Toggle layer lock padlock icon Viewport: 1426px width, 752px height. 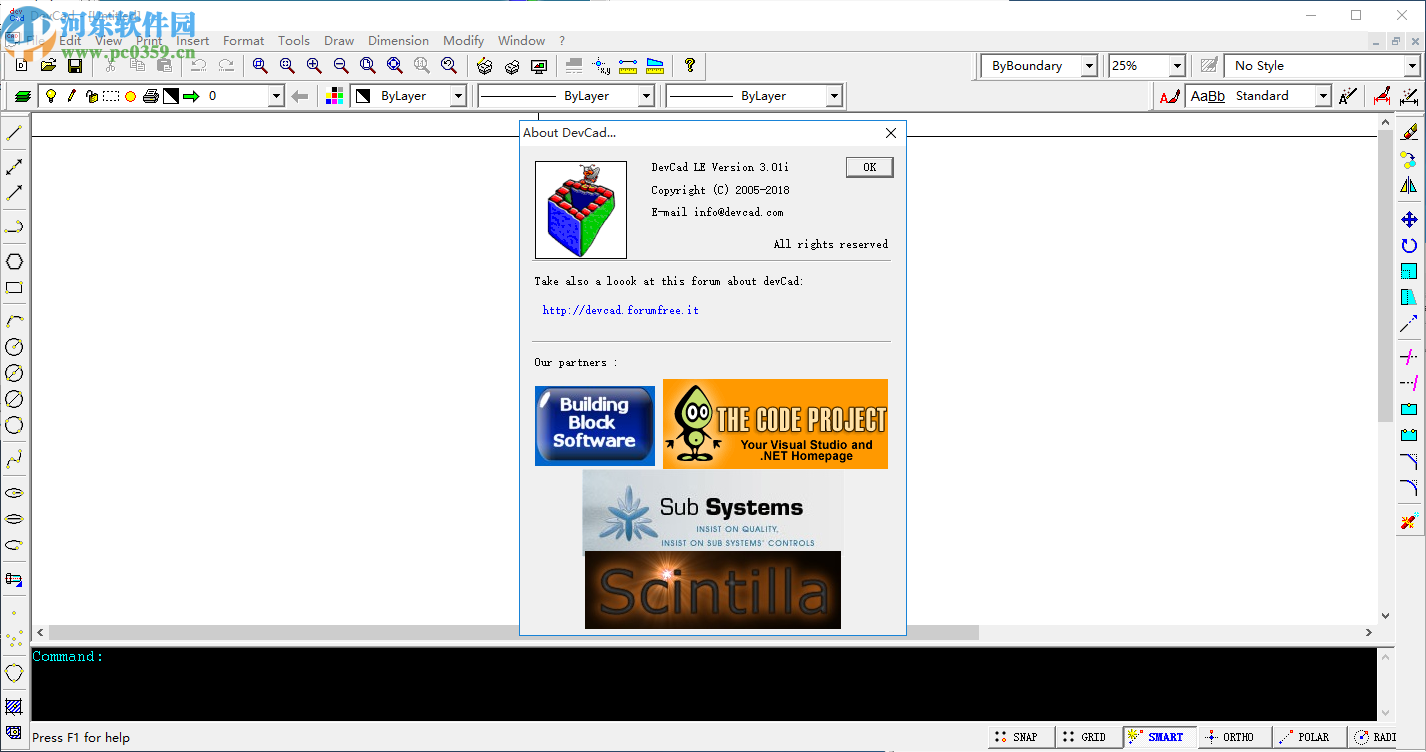tap(91, 96)
